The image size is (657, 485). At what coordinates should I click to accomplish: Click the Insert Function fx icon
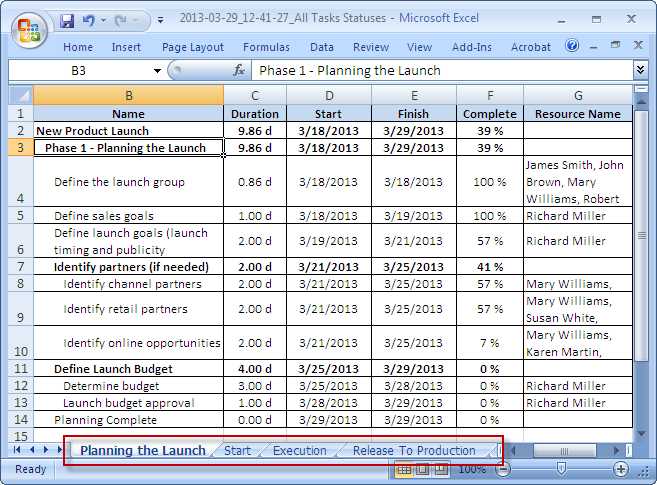[239, 70]
